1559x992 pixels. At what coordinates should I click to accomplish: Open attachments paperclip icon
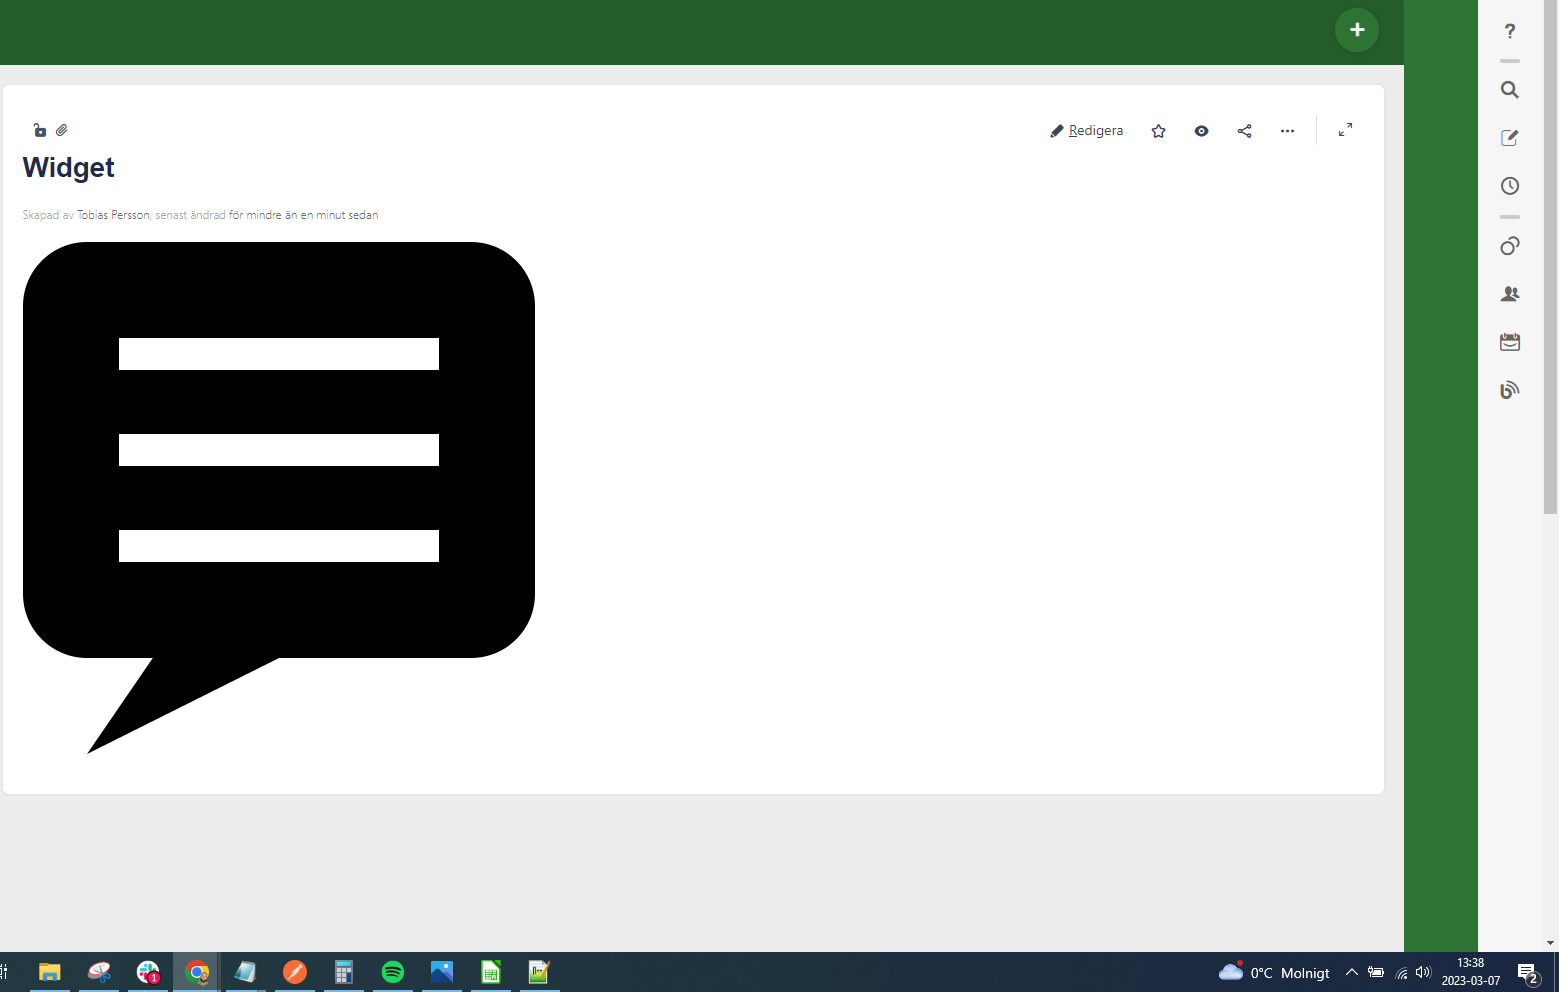click(62, 130)
